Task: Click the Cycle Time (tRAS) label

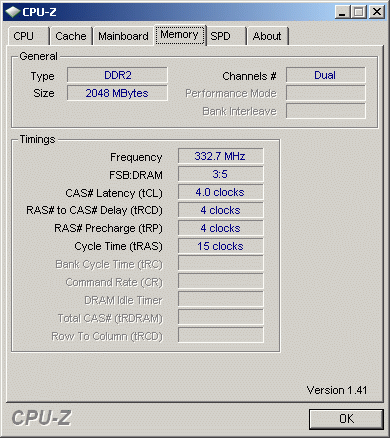Action: tap(118, 246)
